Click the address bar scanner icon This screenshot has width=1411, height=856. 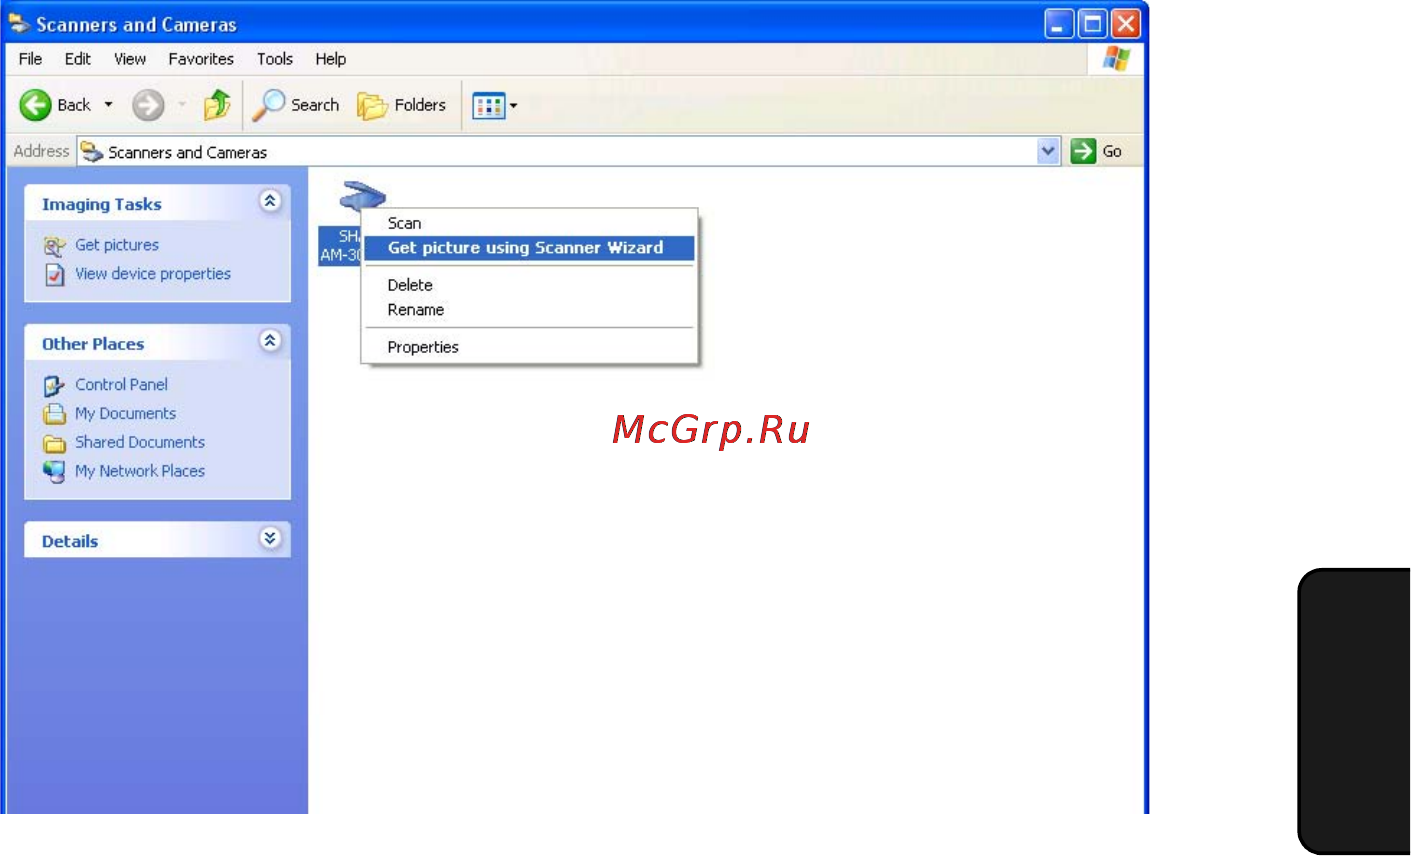click(92, 152)
